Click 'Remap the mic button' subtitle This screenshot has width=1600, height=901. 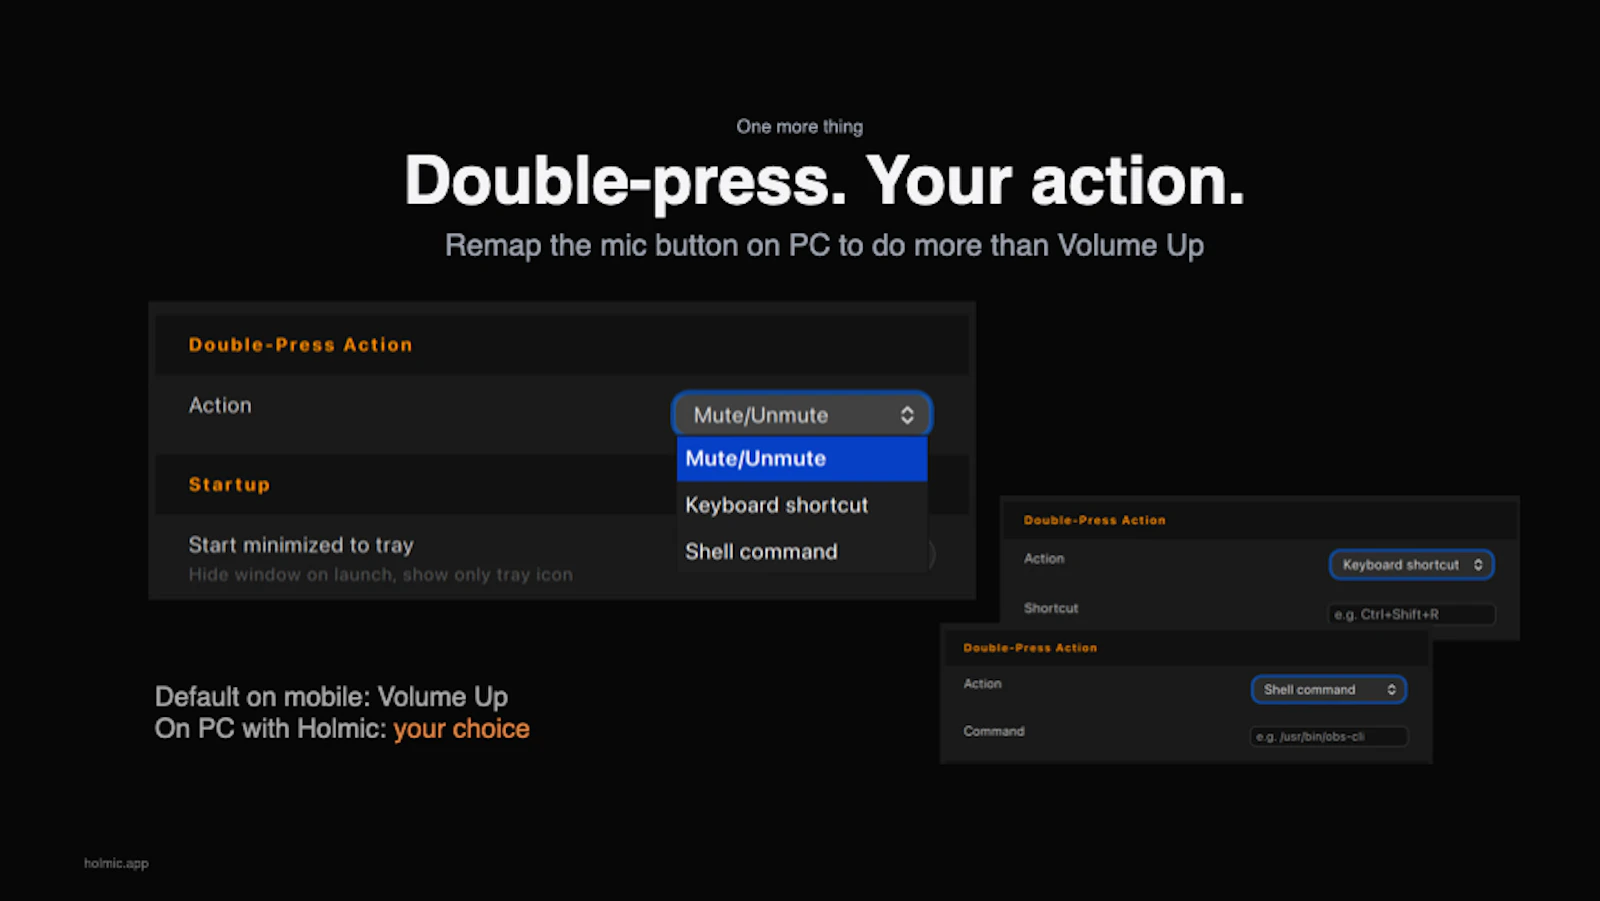coord(824,246)
